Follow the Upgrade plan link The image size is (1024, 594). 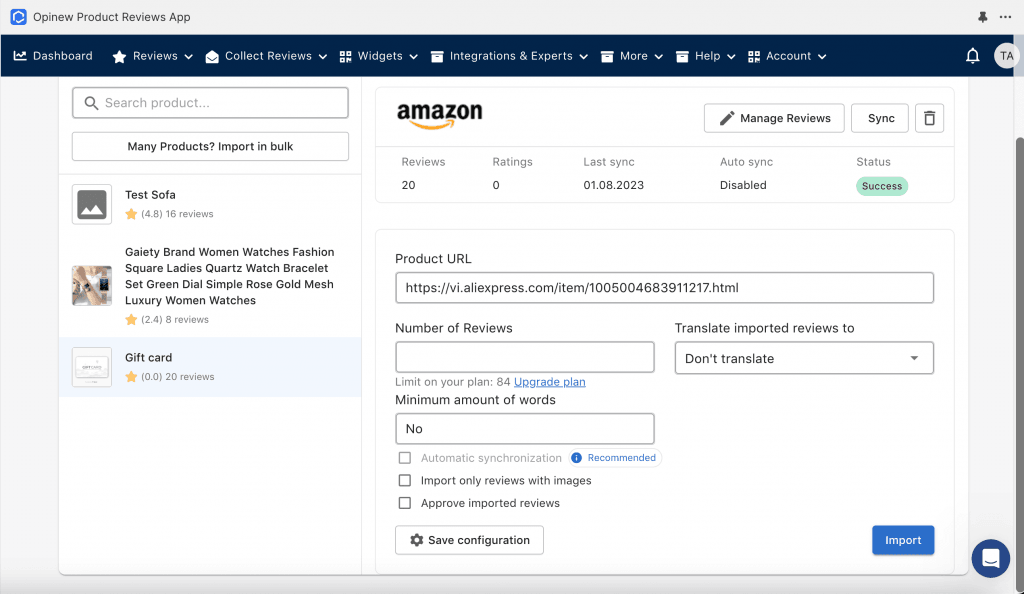click(x=550, y=382)
